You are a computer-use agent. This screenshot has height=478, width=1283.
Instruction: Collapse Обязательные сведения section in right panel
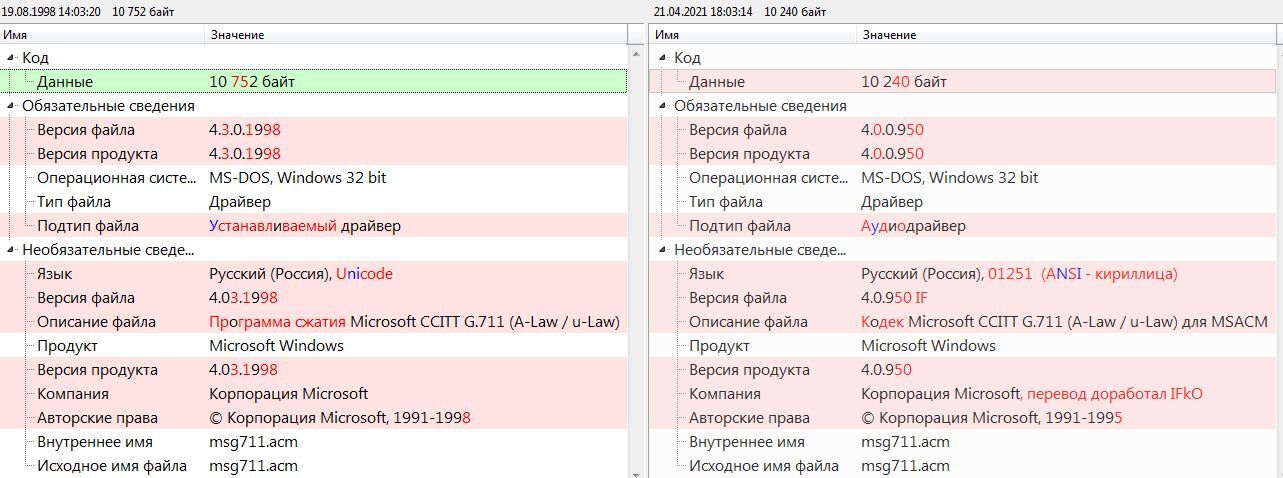tap(663, 106)
